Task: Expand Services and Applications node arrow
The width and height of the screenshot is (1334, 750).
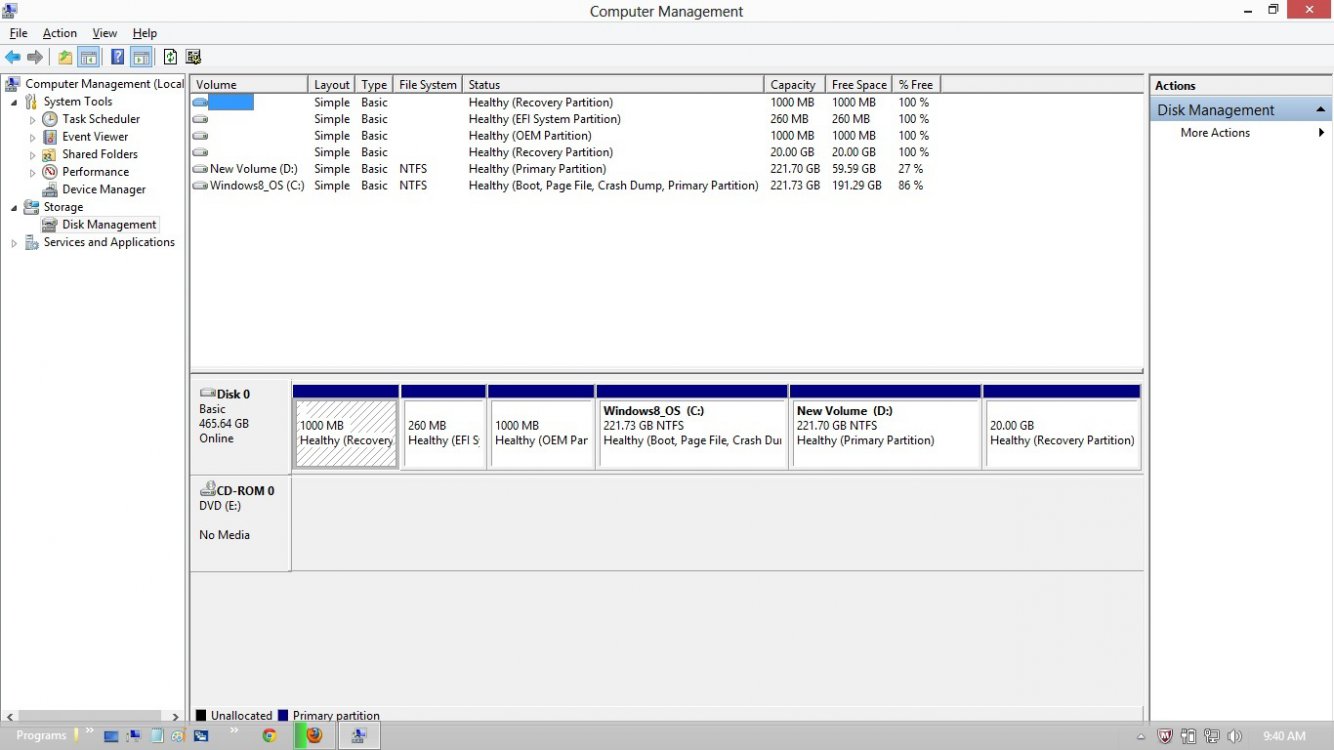Action: [14, 242]
